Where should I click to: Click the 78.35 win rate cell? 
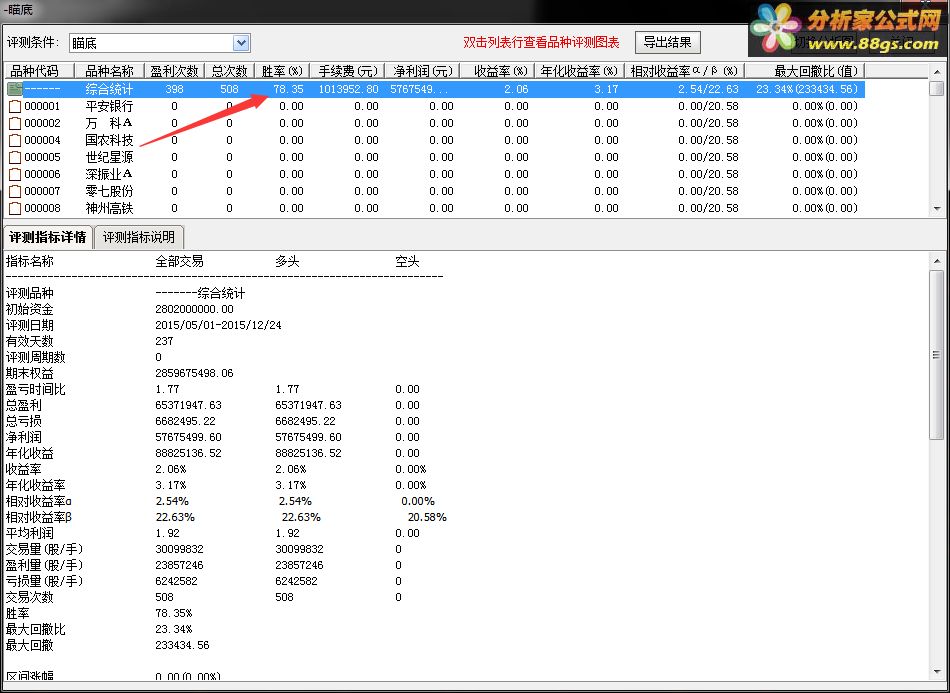point(288,89)
